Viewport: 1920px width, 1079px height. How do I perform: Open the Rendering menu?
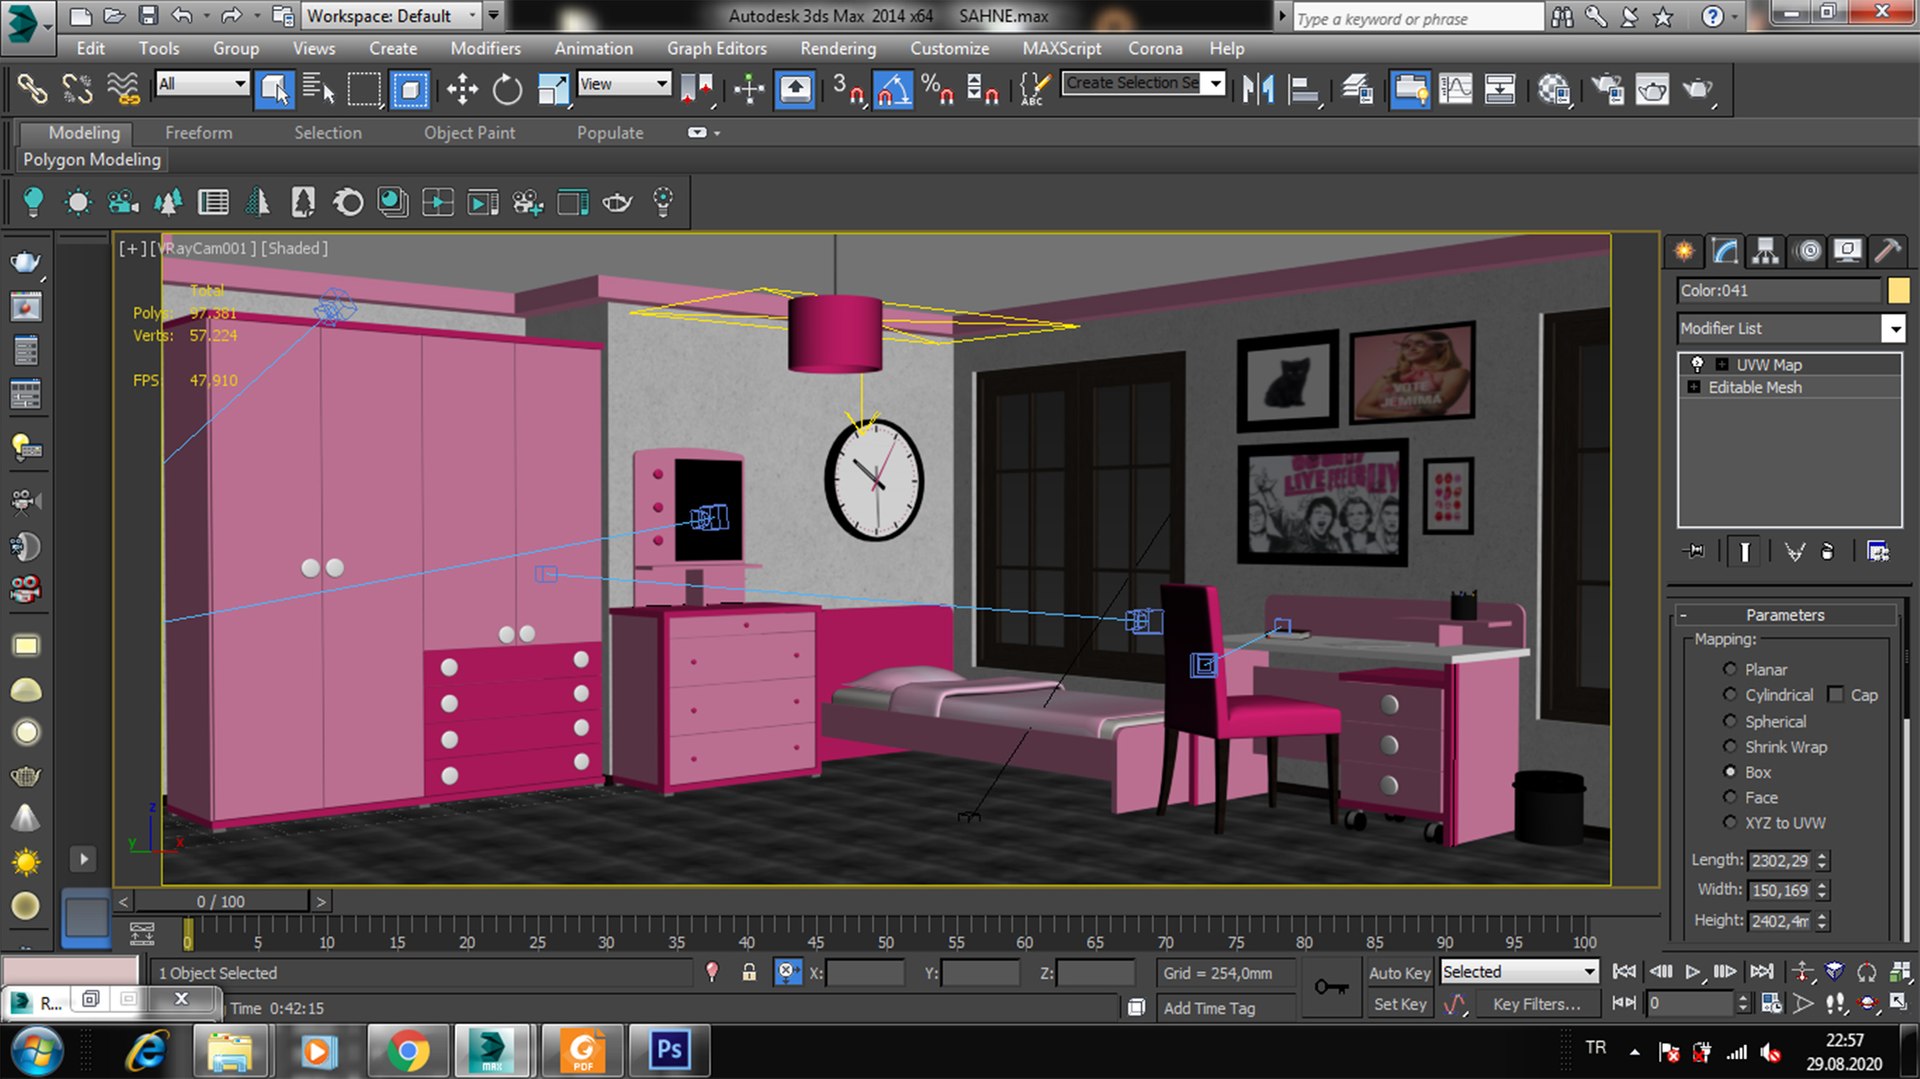point(837,48)
